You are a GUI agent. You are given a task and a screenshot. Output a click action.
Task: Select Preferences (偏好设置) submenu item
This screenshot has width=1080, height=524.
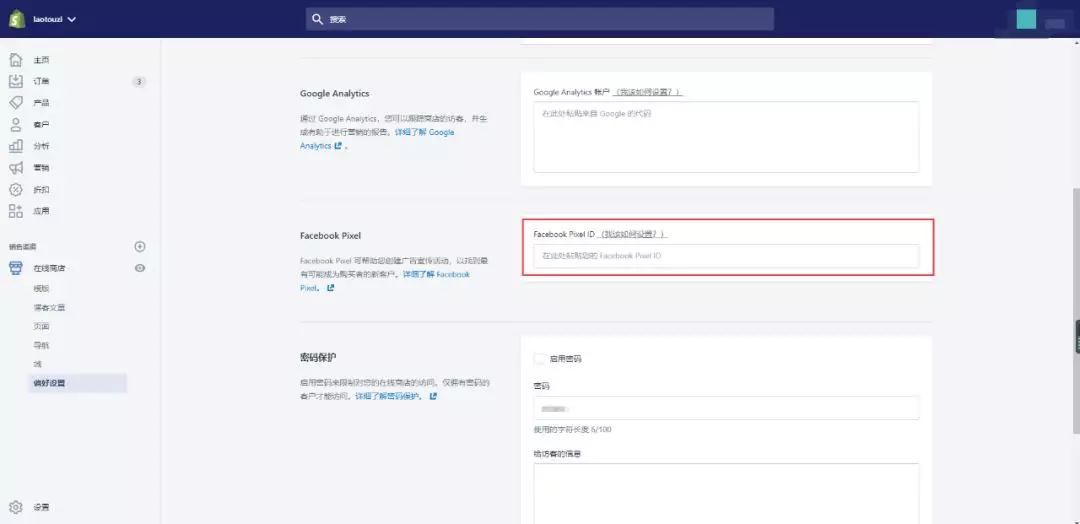coord(77,383)
